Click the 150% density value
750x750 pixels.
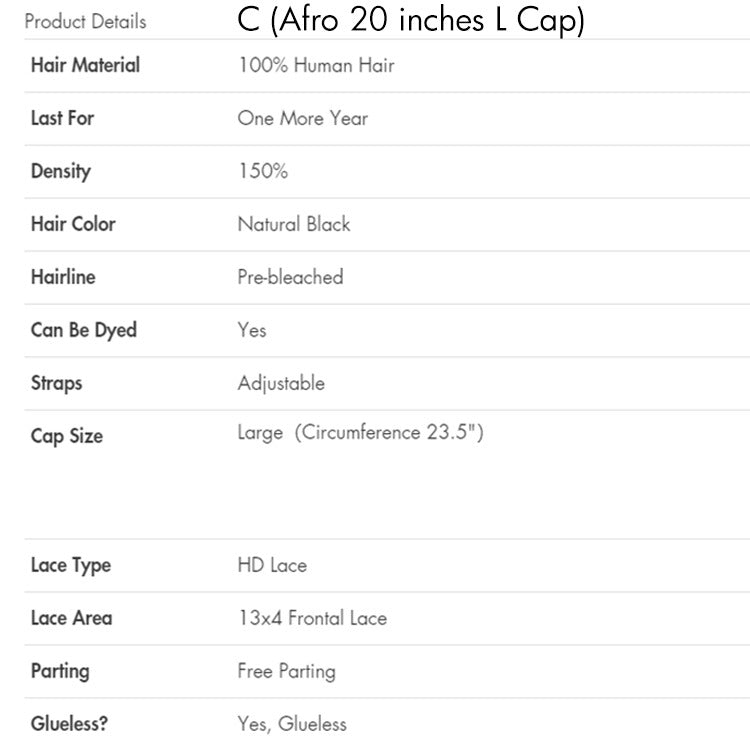(x=263, y=171)
